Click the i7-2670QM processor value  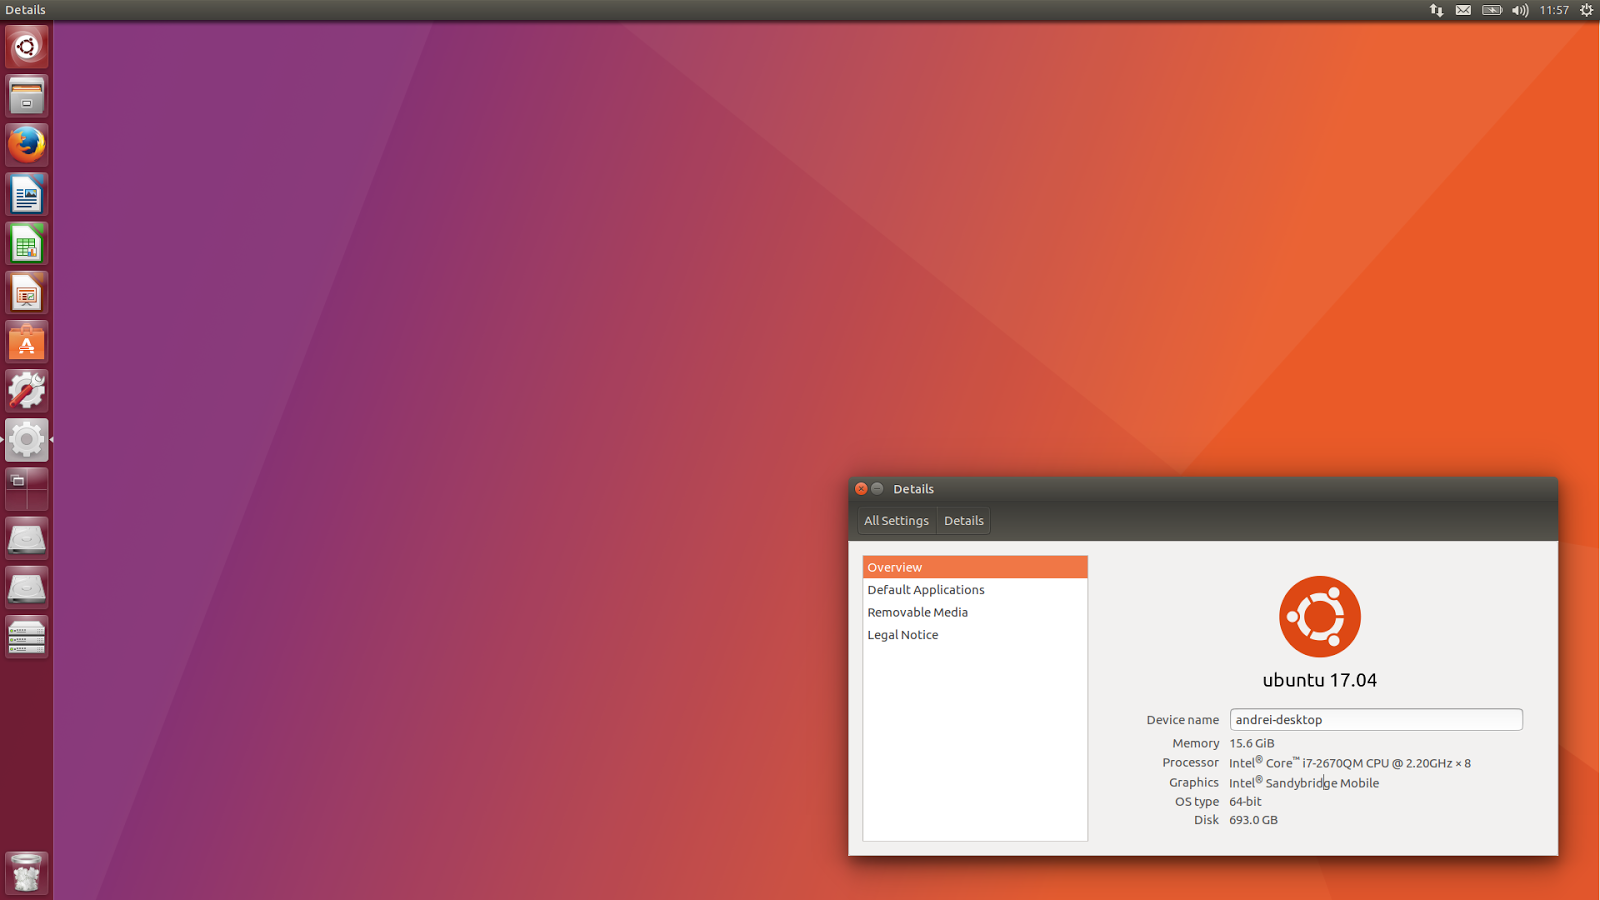tap(1350, 763)
